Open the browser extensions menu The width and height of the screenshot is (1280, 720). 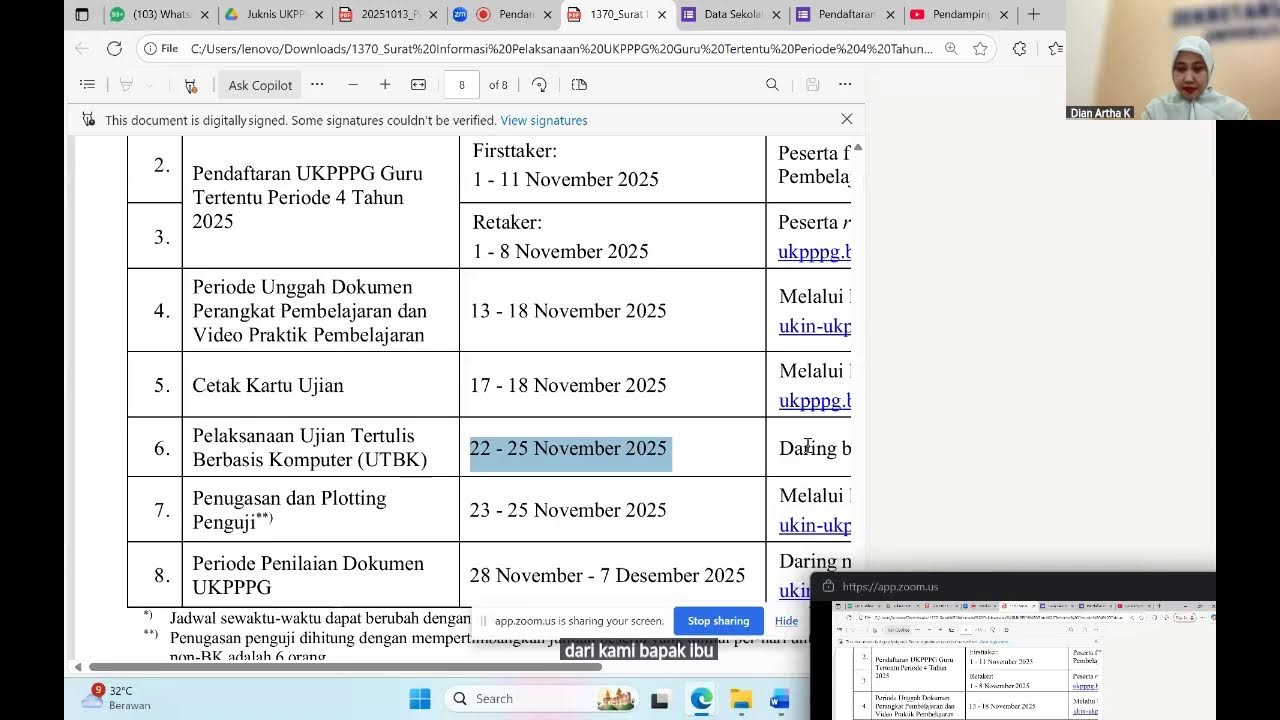[1019, 48]
